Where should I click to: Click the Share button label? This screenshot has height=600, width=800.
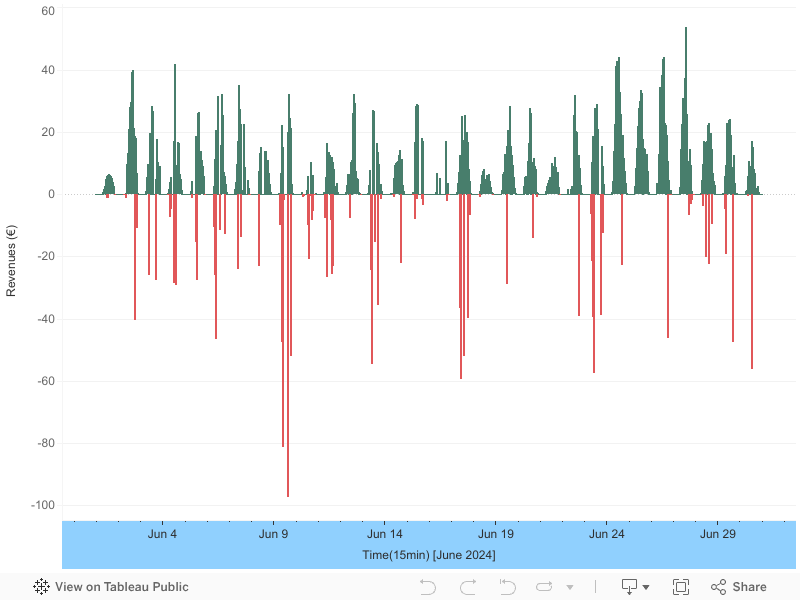click(749, 587)
